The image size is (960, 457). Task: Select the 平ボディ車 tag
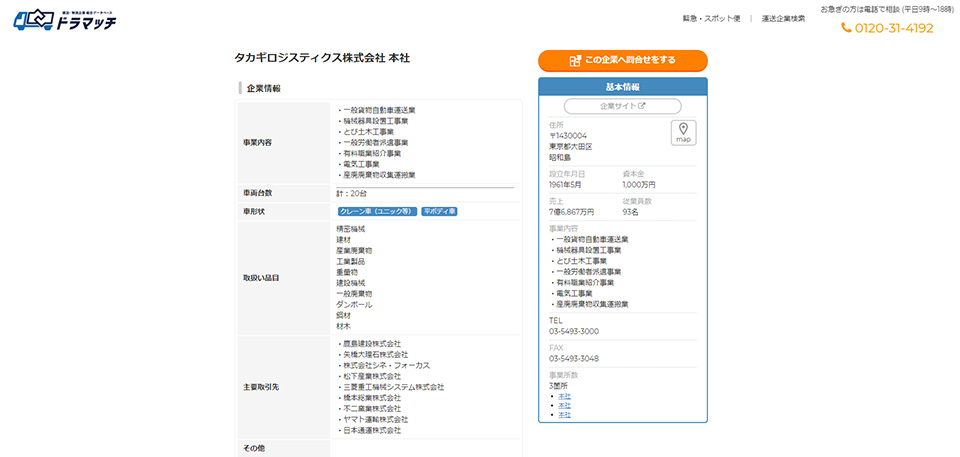tap(440, 211)
